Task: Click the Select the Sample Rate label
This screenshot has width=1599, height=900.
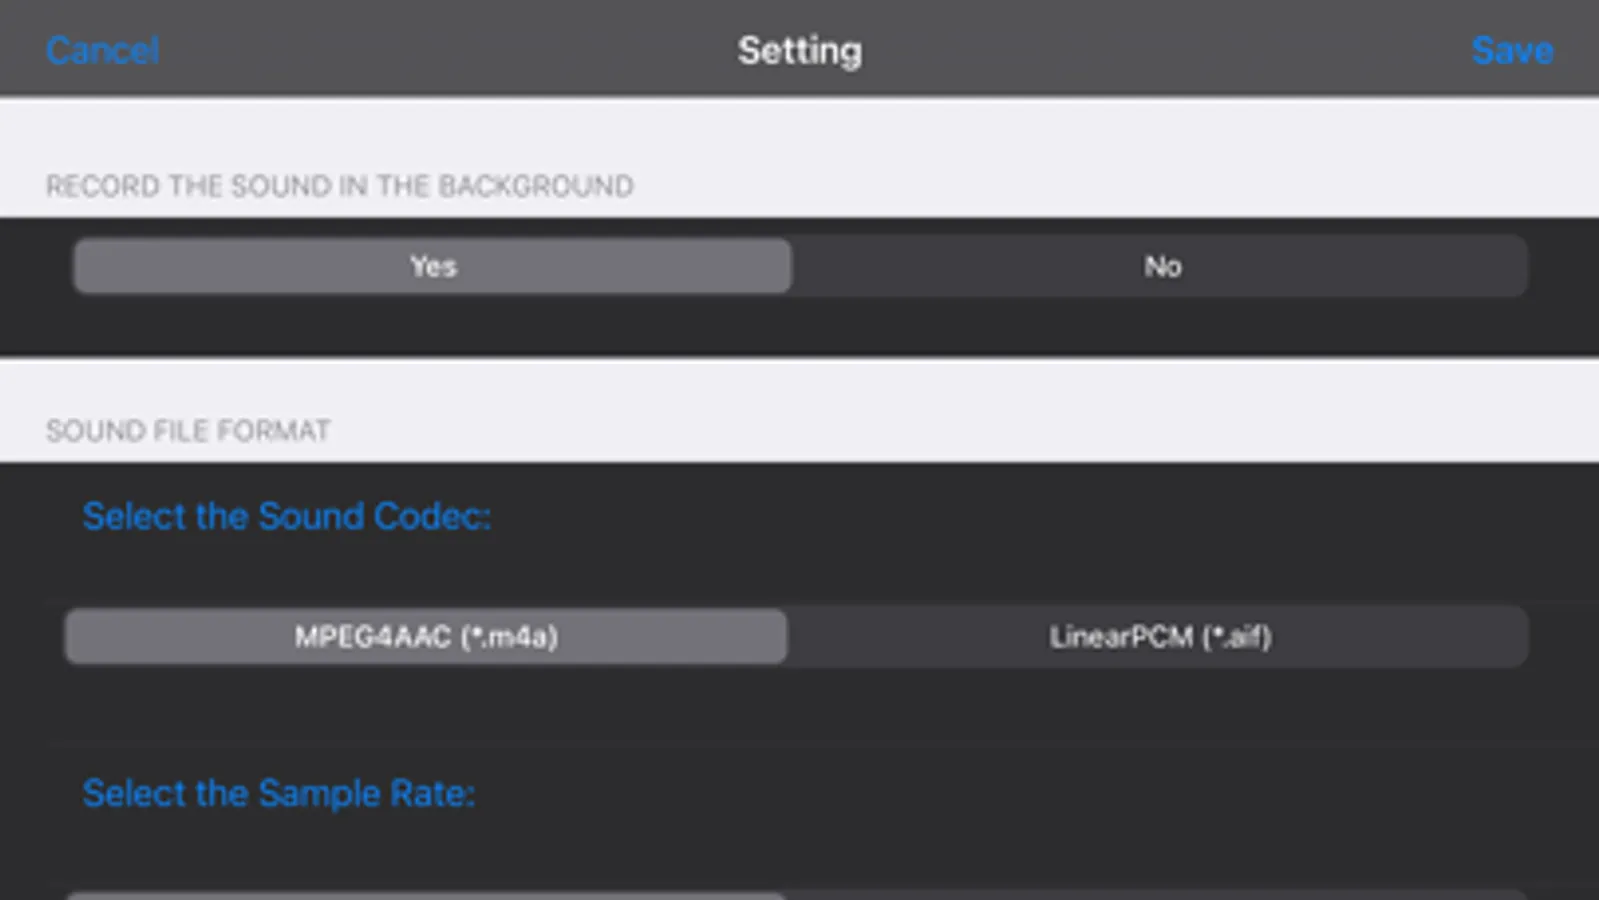Action: pos(278,793)
